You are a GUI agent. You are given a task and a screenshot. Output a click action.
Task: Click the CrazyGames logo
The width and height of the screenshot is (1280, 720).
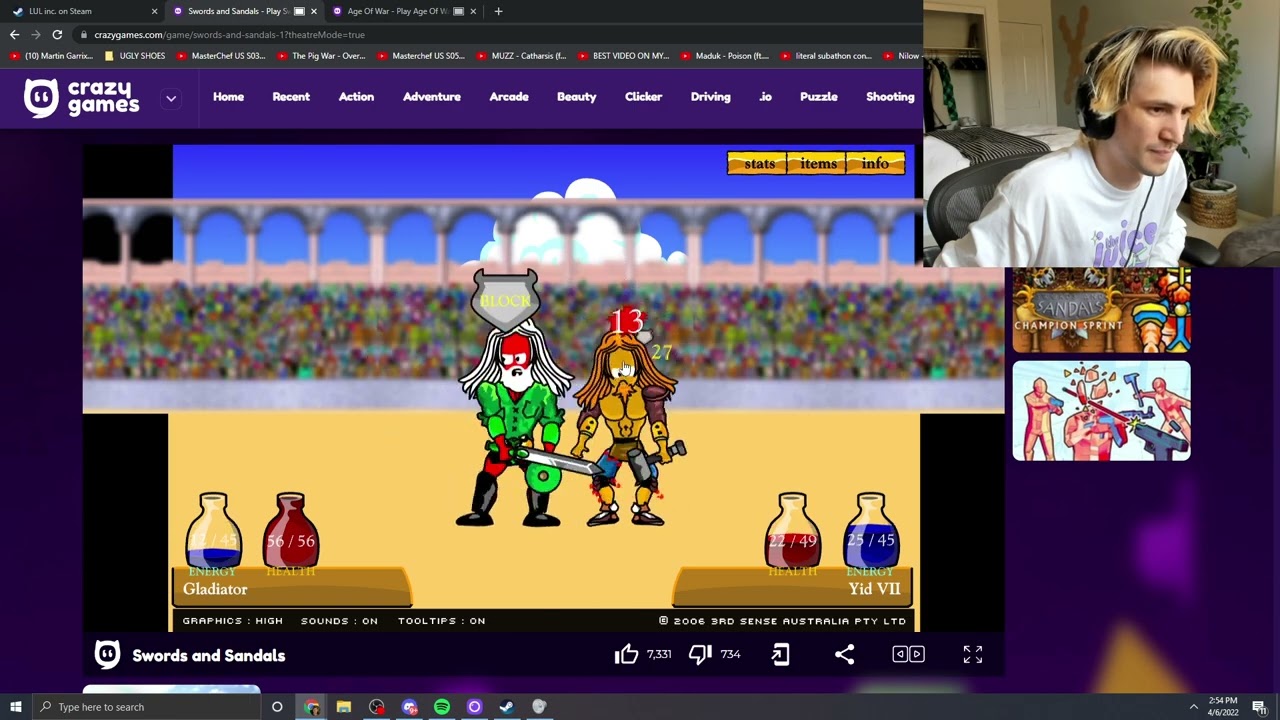[82, 98]
